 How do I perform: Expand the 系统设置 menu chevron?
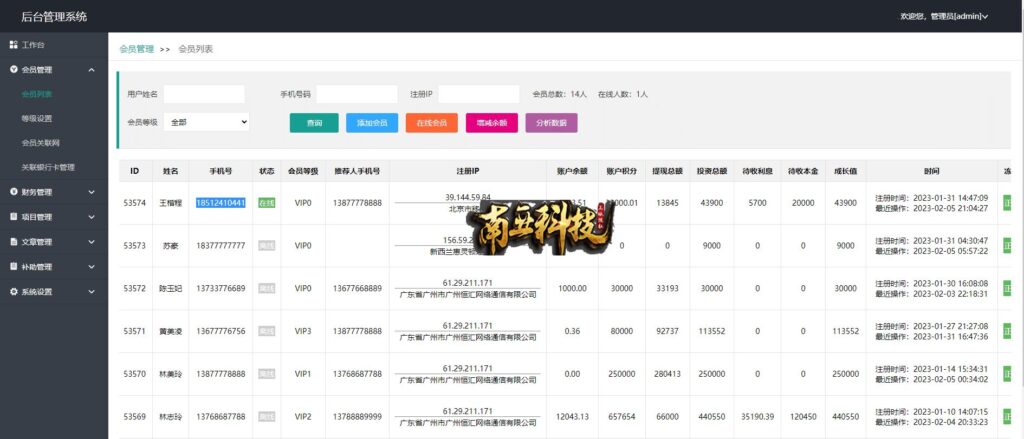click(91, 292)
